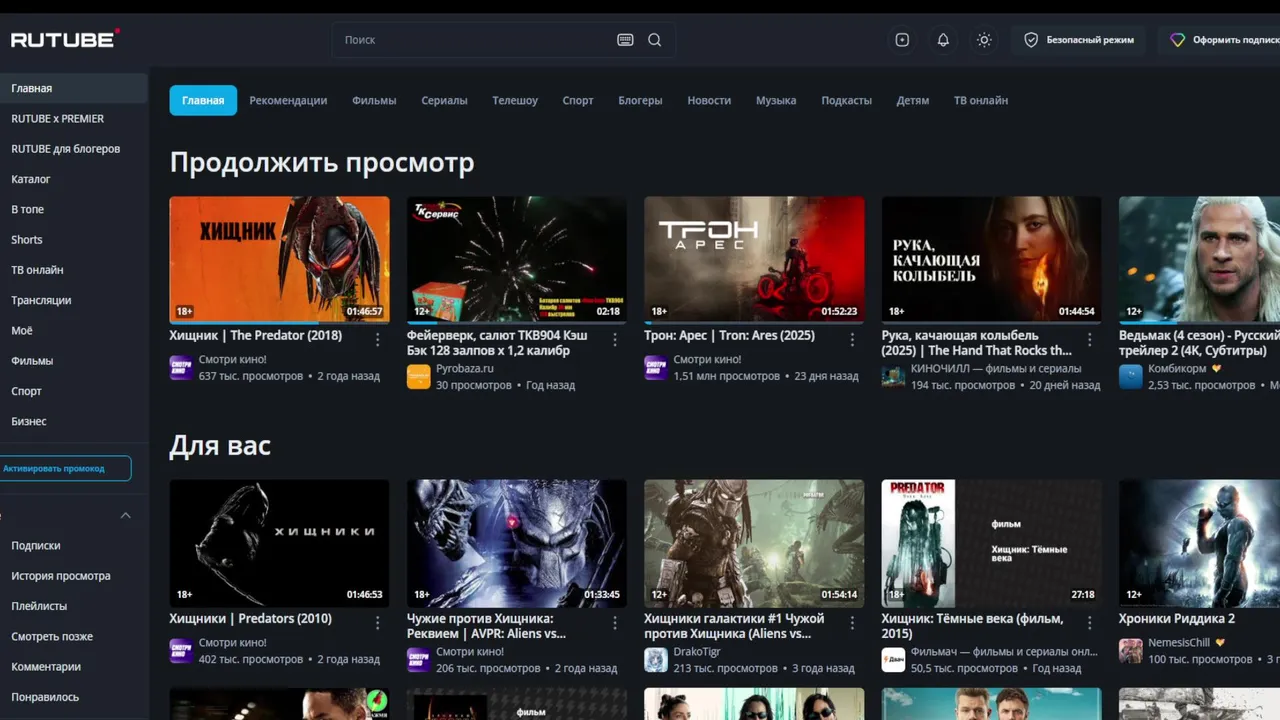Viewport: 1280px width, 720px height.
Task: Open options menu for Хищник The Predator (2018)
Action: (378, 340)
